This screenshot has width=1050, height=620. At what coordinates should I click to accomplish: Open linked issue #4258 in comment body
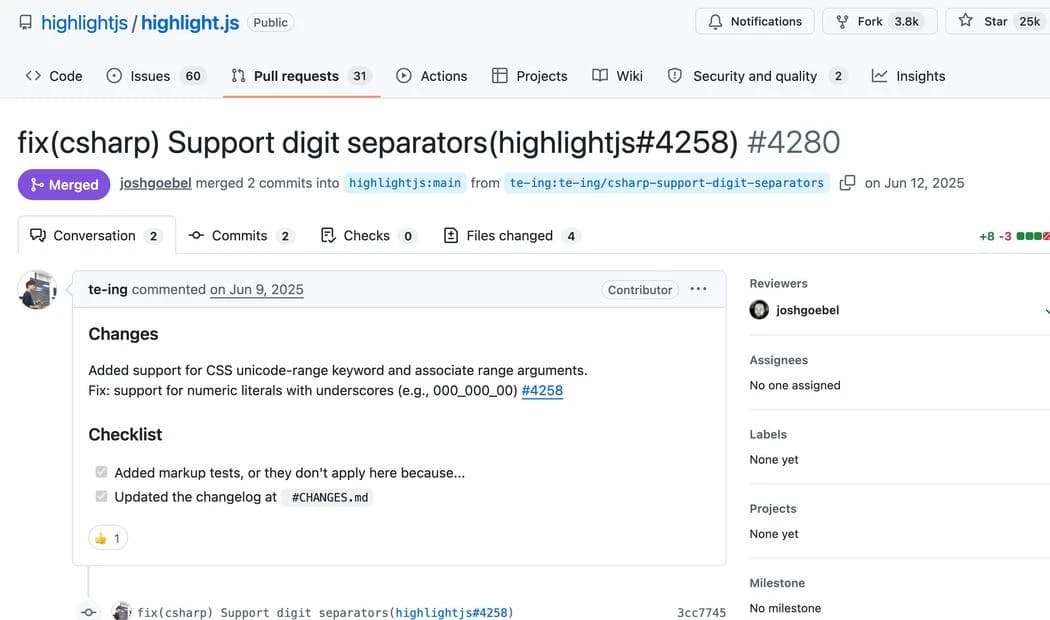coord(542,390)
